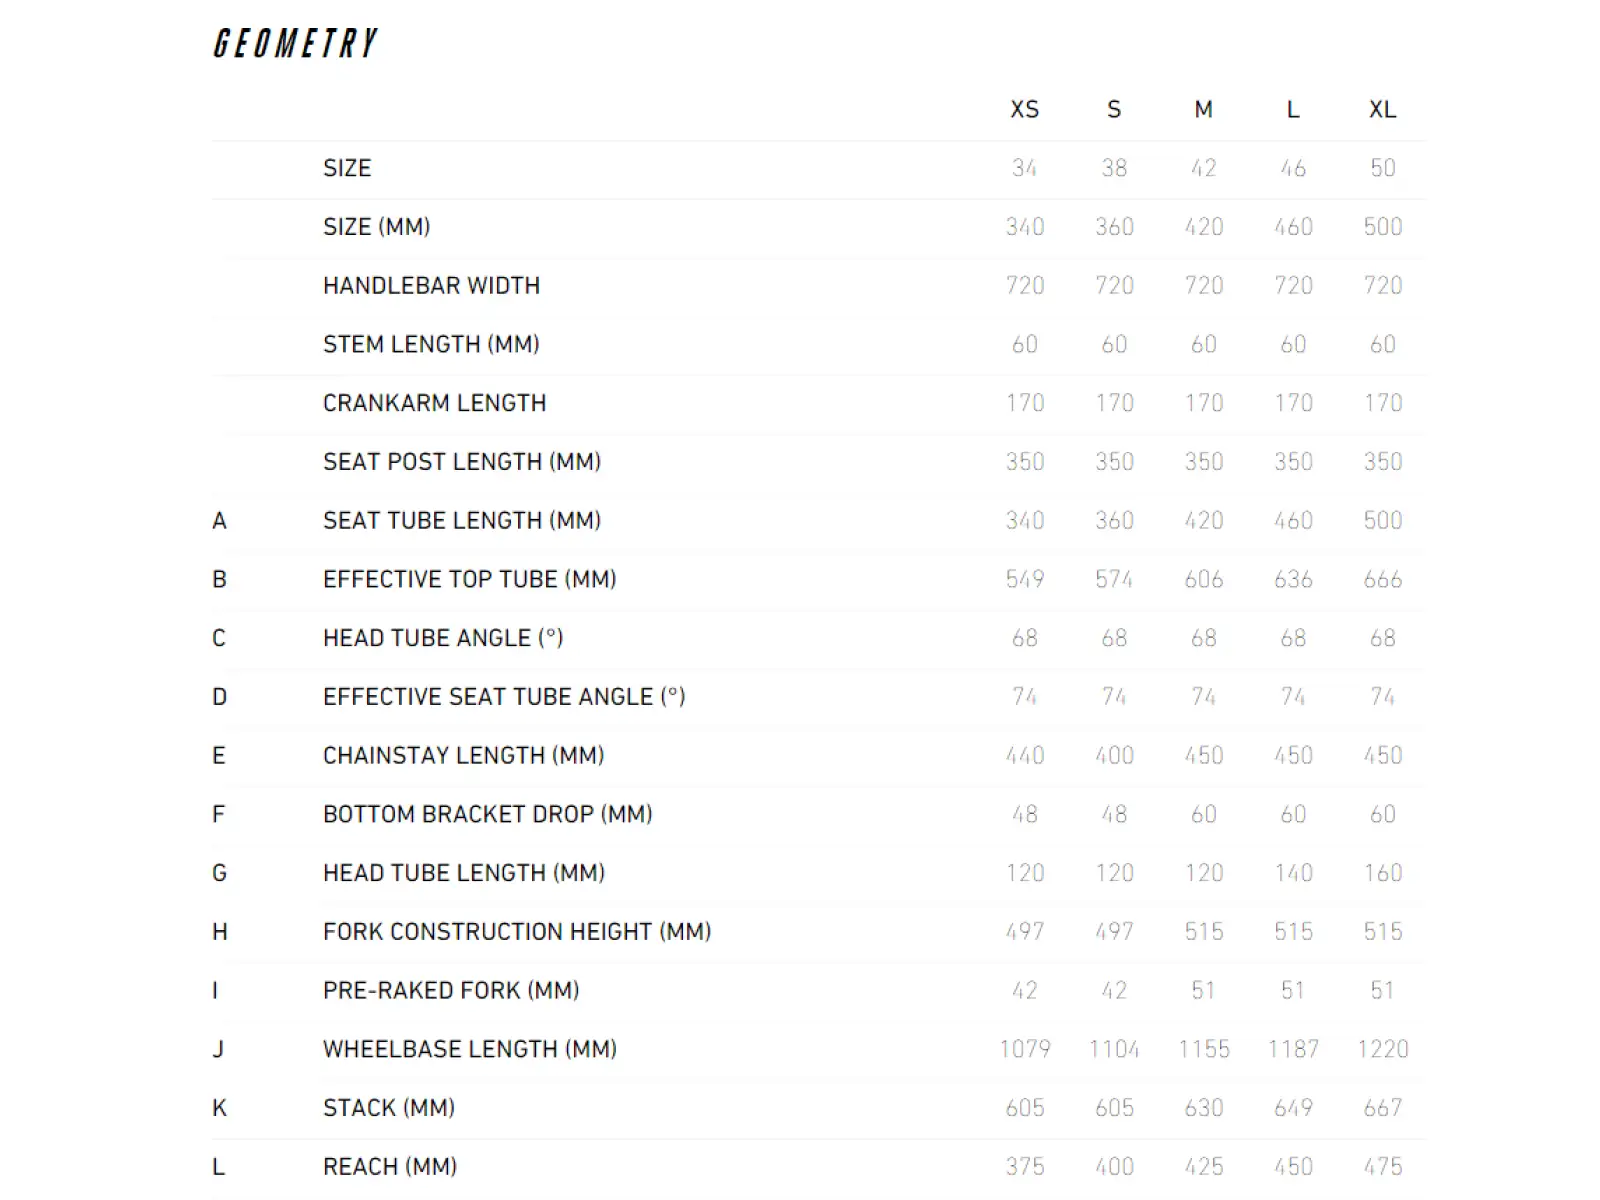Click reach value 375 for XS
Screen dimensions: 1600x1200
(1024, 1167)
